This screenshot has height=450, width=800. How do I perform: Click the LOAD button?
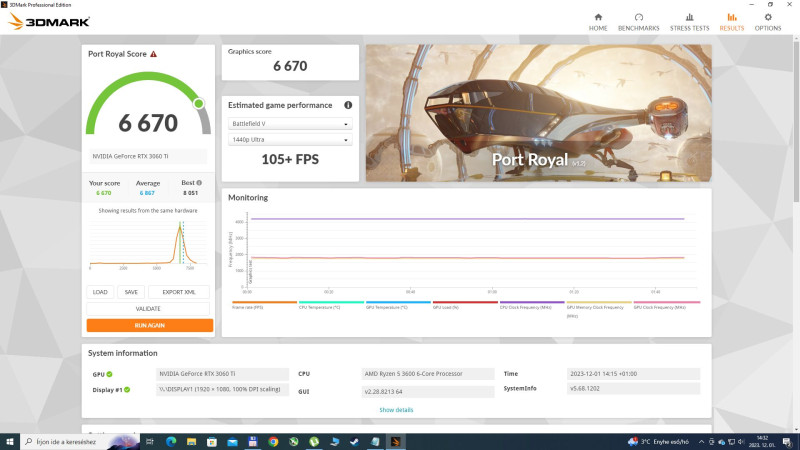[x=100, y=292]
